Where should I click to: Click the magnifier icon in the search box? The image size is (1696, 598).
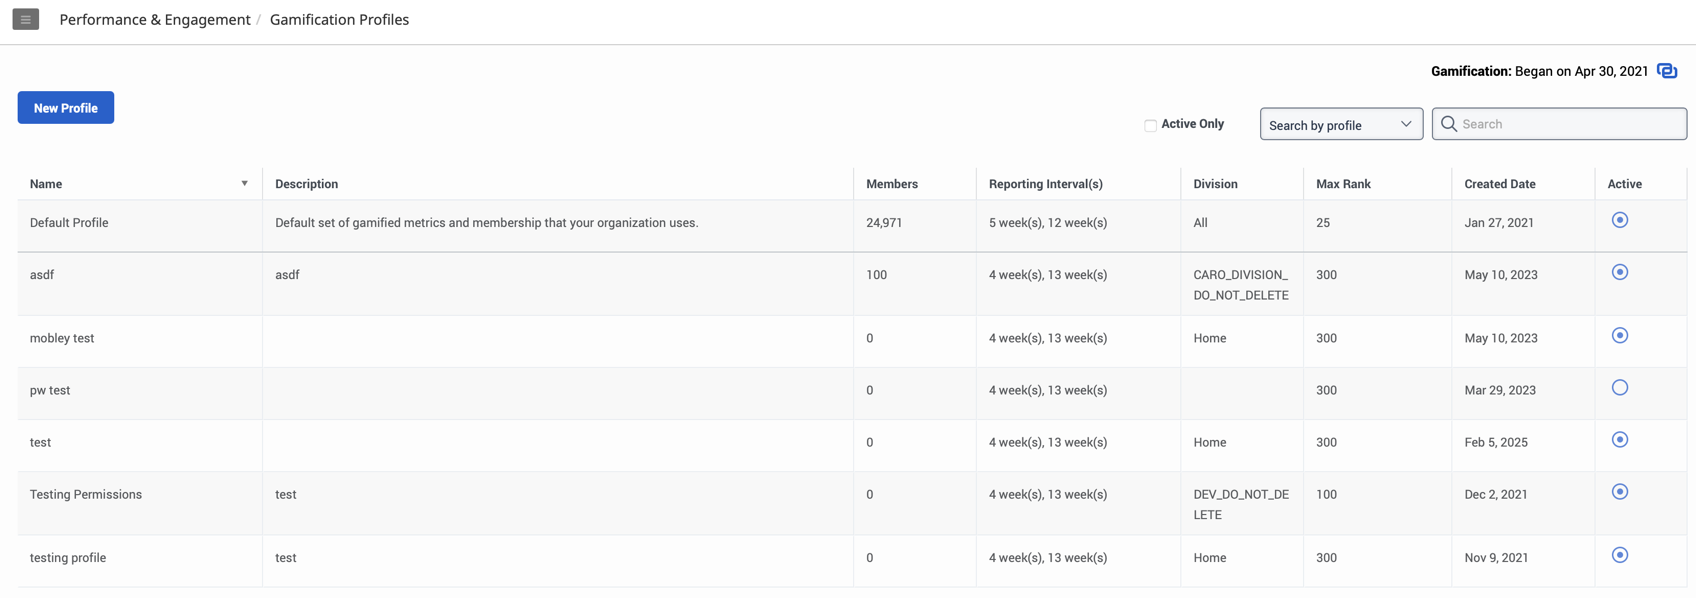click(1449, 124)
